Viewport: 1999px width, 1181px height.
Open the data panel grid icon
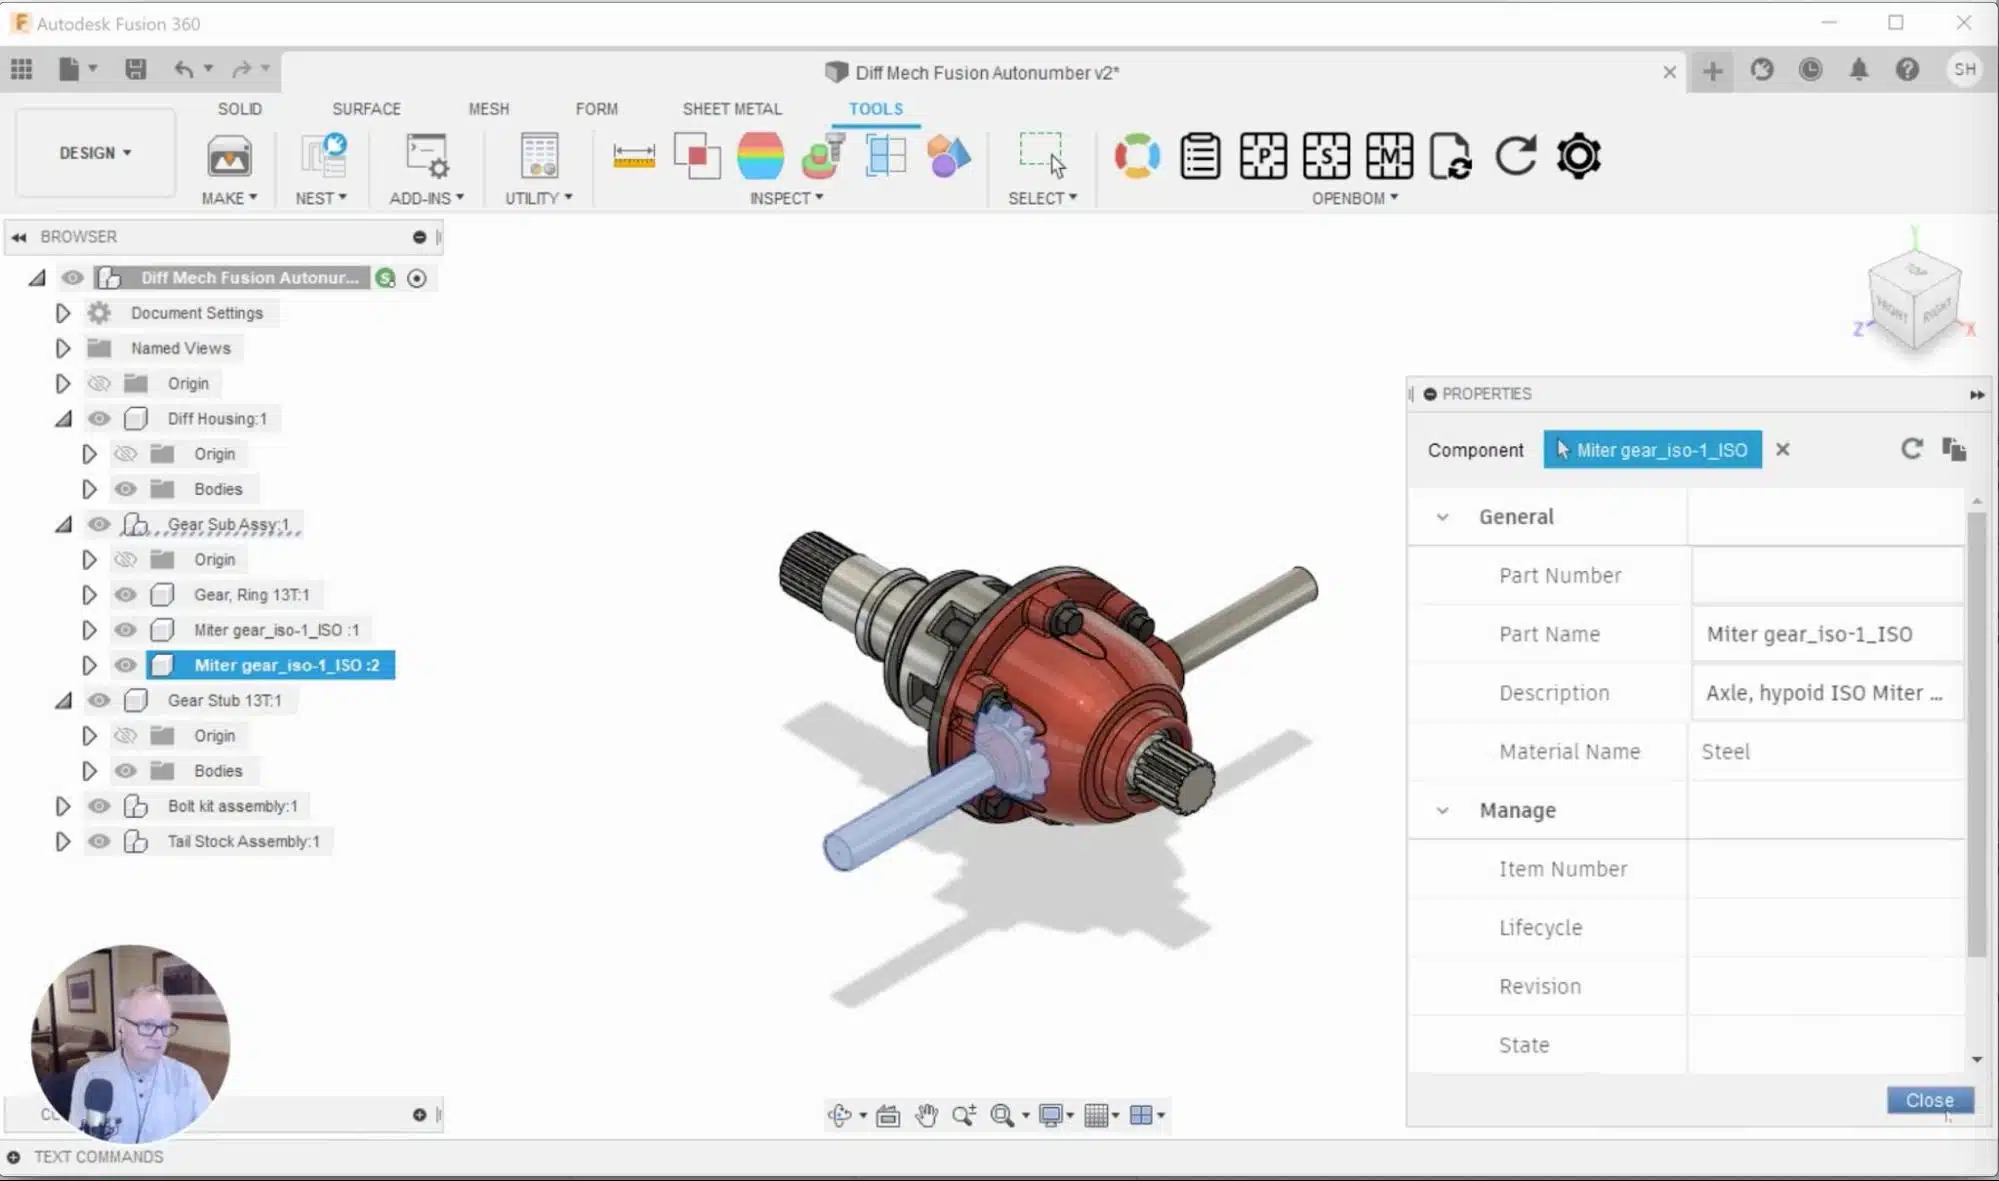[x=21, y=69]
